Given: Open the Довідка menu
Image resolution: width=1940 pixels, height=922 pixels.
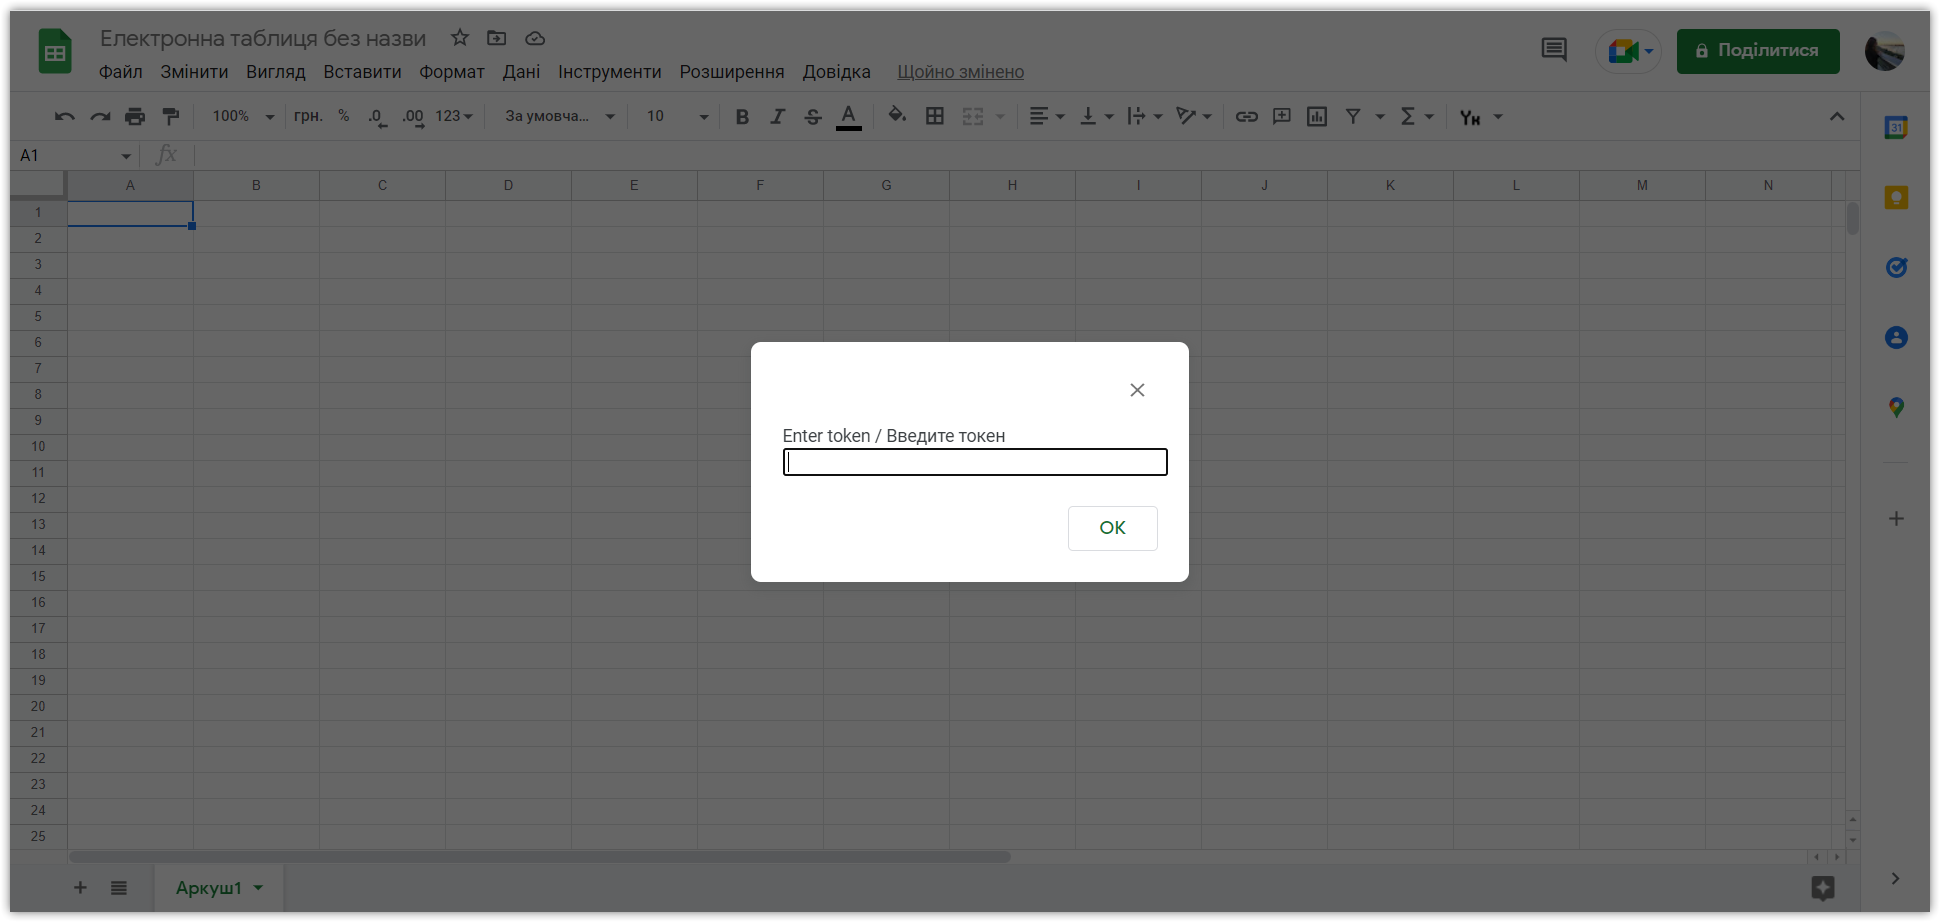Looking at the screenshot, I should coord(836,72).
